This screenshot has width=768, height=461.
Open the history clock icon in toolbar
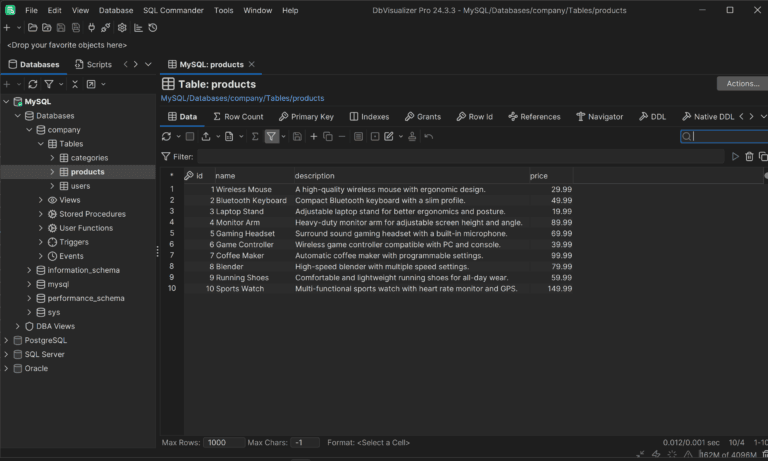(x=153, y=28)
